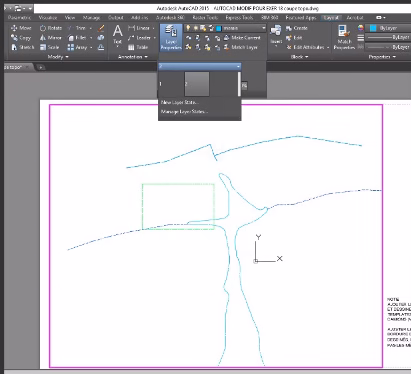Open the Raster Tools ribbon tab
Screen dimensions: 412x374
205,17
